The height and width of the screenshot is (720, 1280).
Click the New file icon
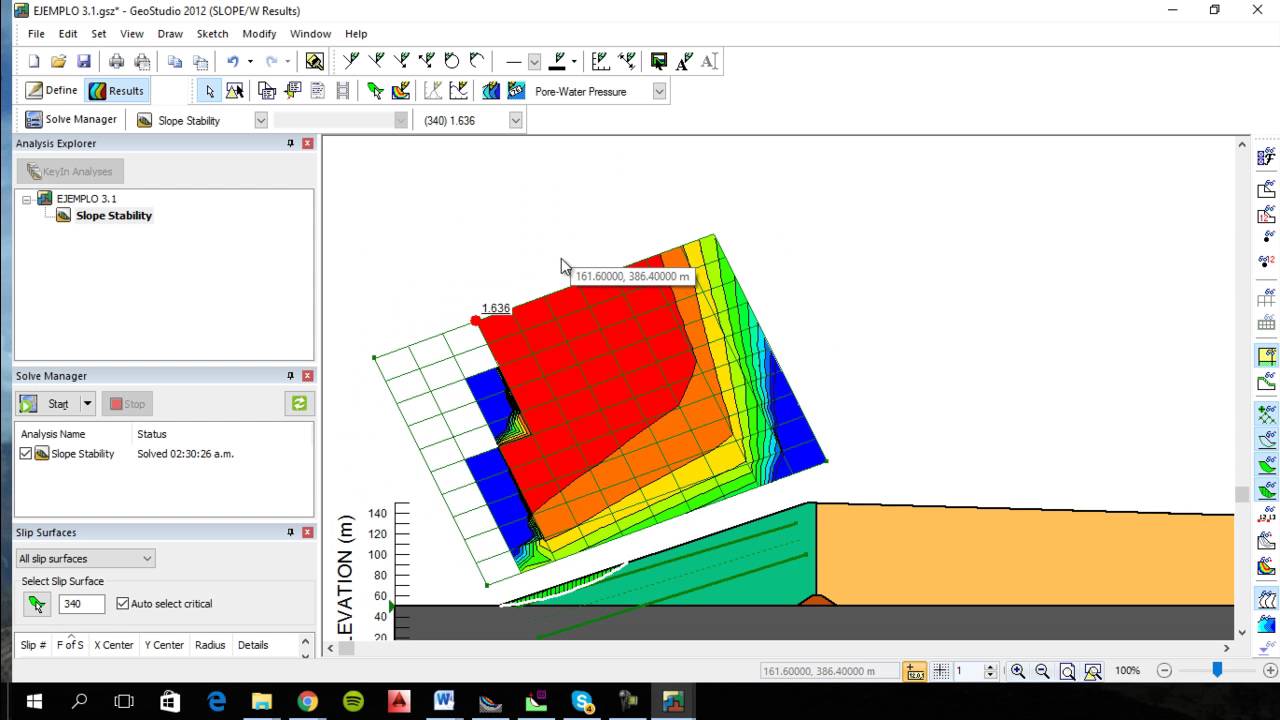pyautogui.click(x=34, y=62)
